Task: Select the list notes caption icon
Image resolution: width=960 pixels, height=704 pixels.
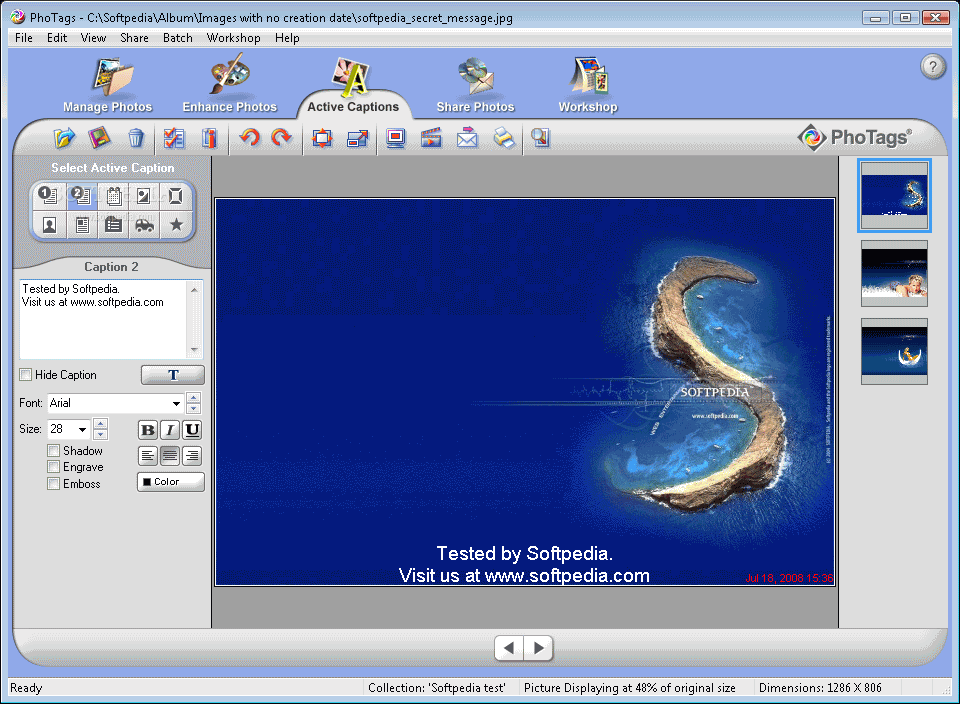Action: click(113, 225)
